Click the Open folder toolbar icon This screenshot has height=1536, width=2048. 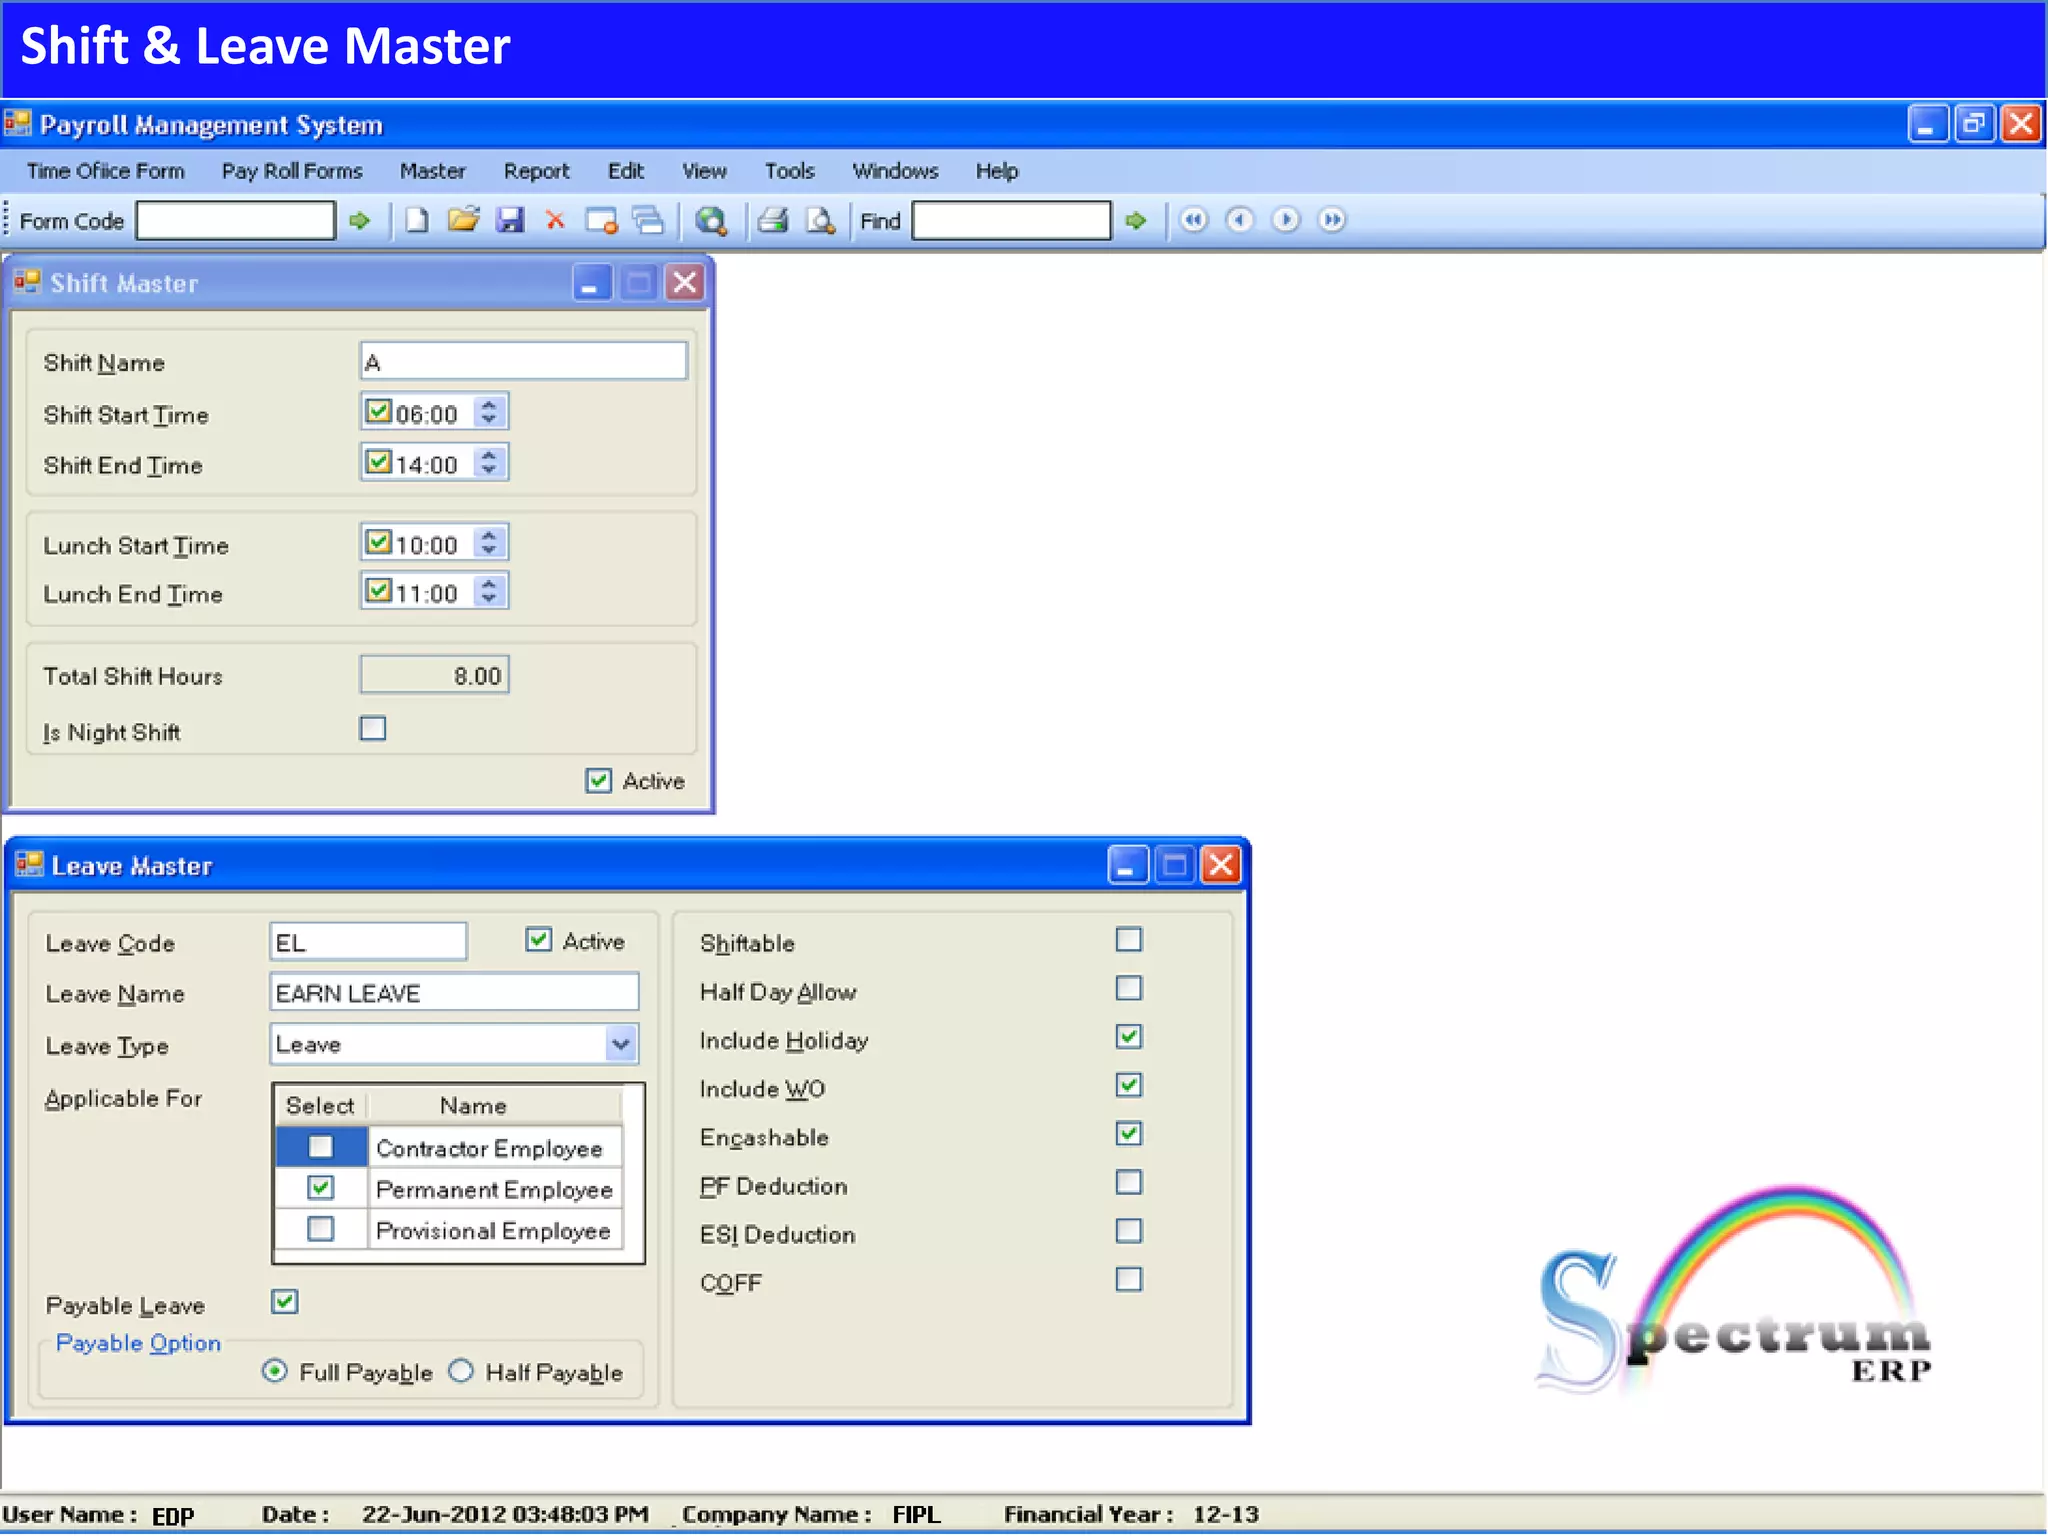pyautogui.click(x=463, y=220)
